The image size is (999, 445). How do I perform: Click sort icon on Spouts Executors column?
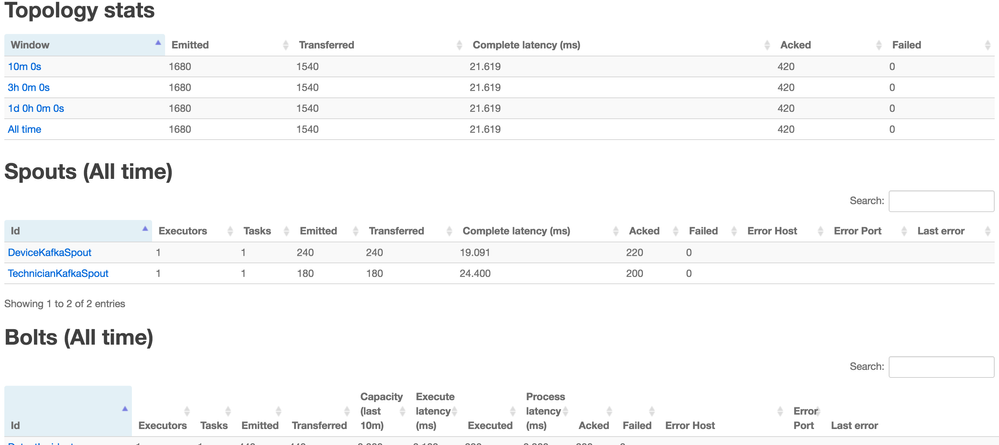[x=231, y=231]
